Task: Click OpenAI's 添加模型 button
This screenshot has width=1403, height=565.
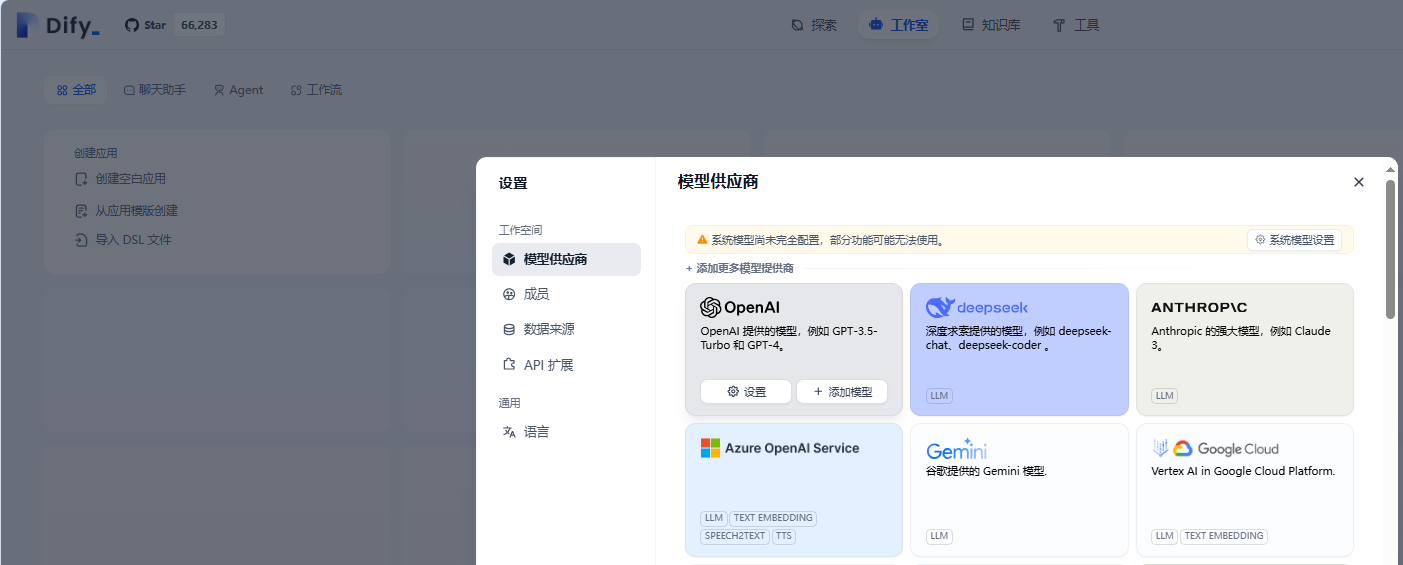Action: pos(842,392)
